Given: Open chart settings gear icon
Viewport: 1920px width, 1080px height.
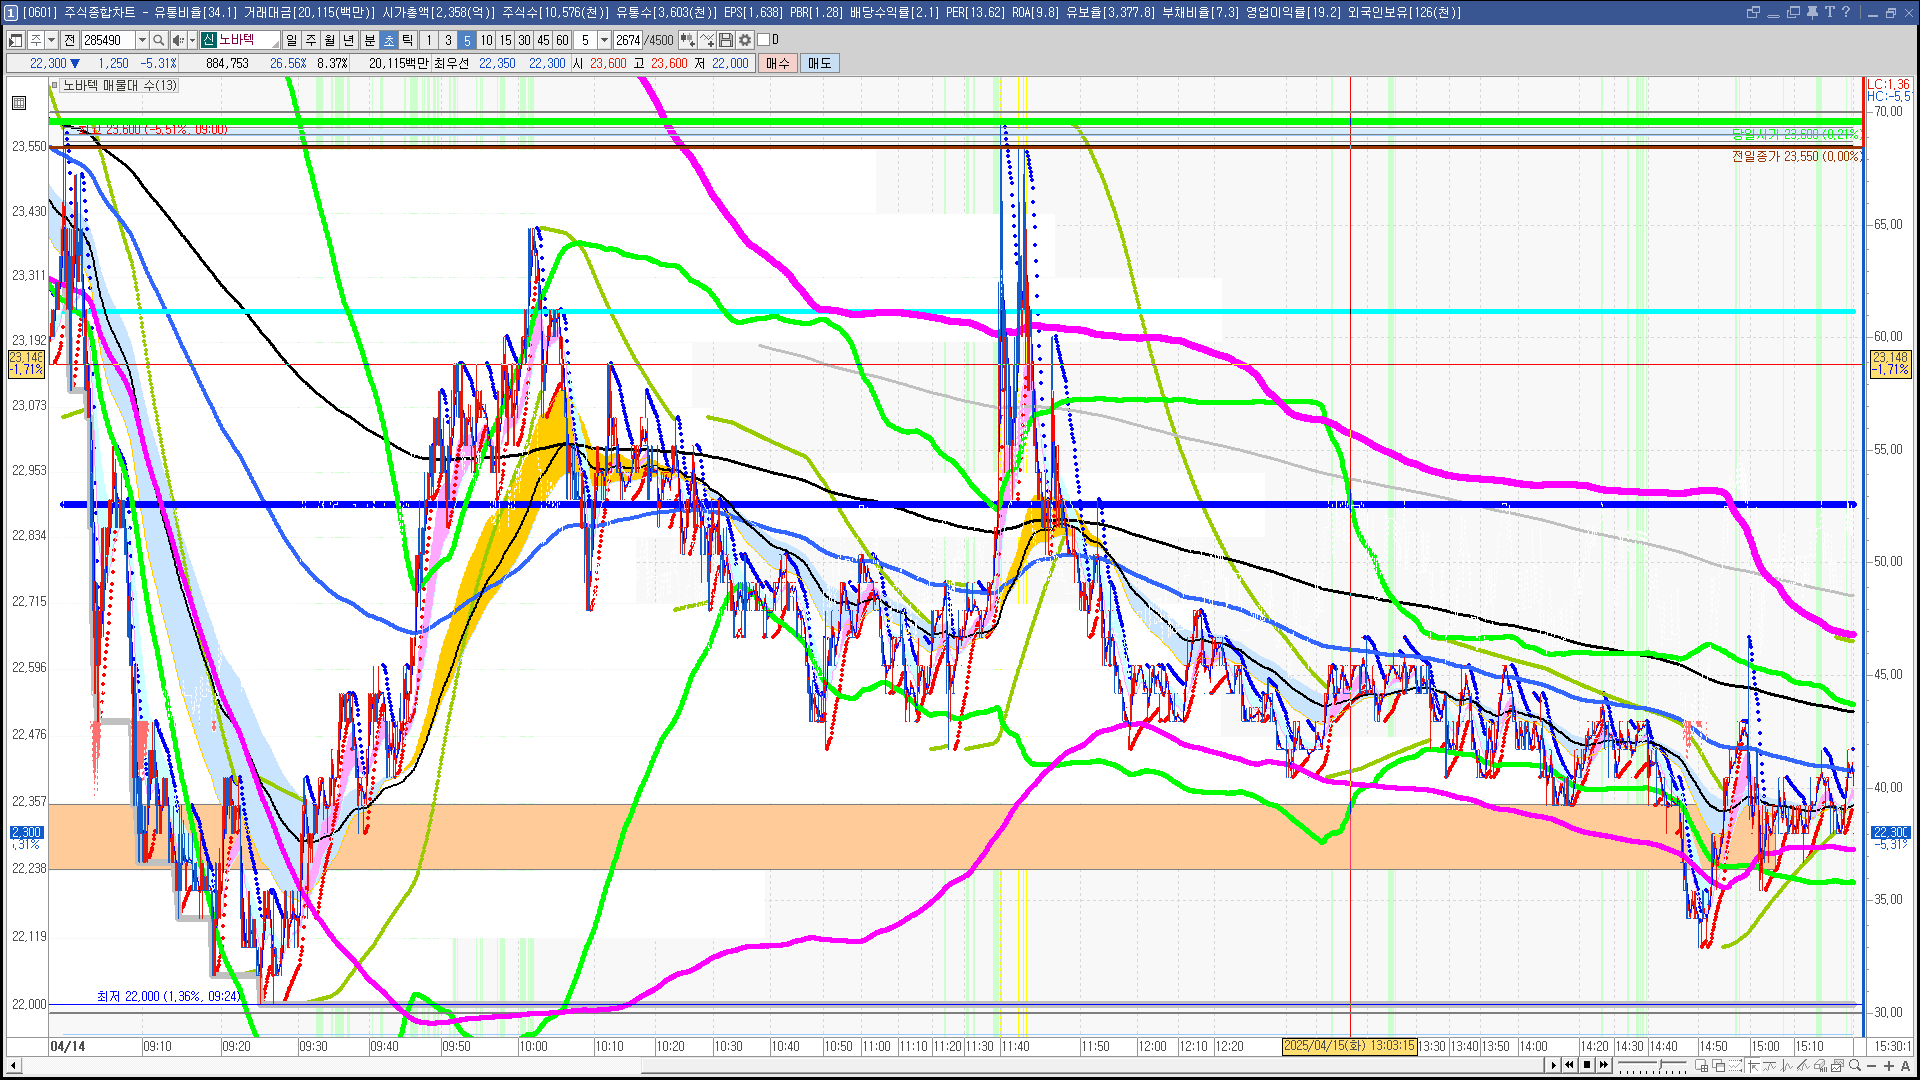Looking at the screenshot, I should pos(745,40).
